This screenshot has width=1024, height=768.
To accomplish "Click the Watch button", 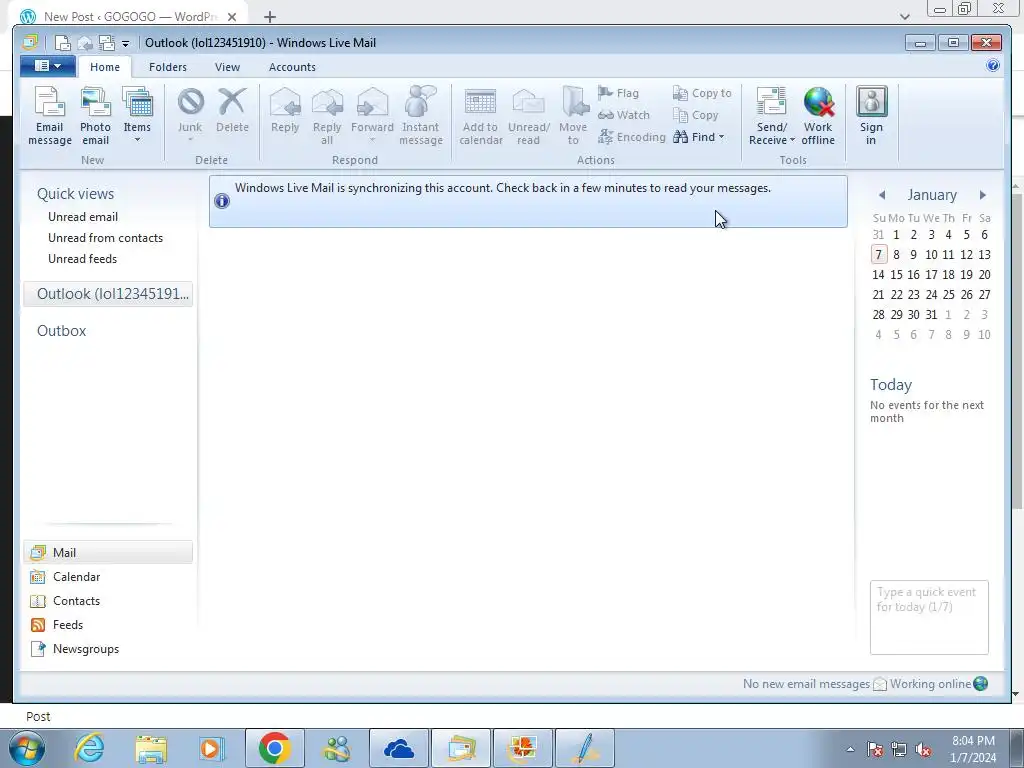I will pyautogui.click(x=624, y=115).
